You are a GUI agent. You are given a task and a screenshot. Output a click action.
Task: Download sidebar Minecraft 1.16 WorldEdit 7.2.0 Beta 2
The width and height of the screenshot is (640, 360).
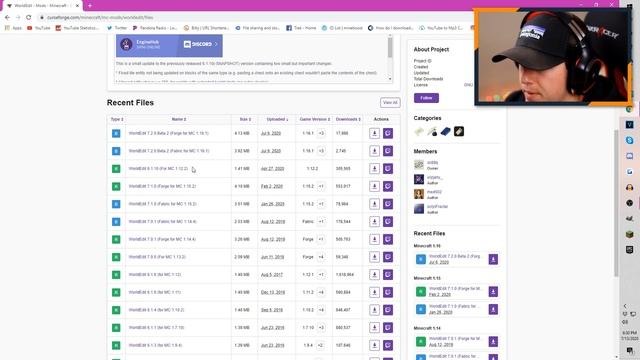tap(493, 259)
